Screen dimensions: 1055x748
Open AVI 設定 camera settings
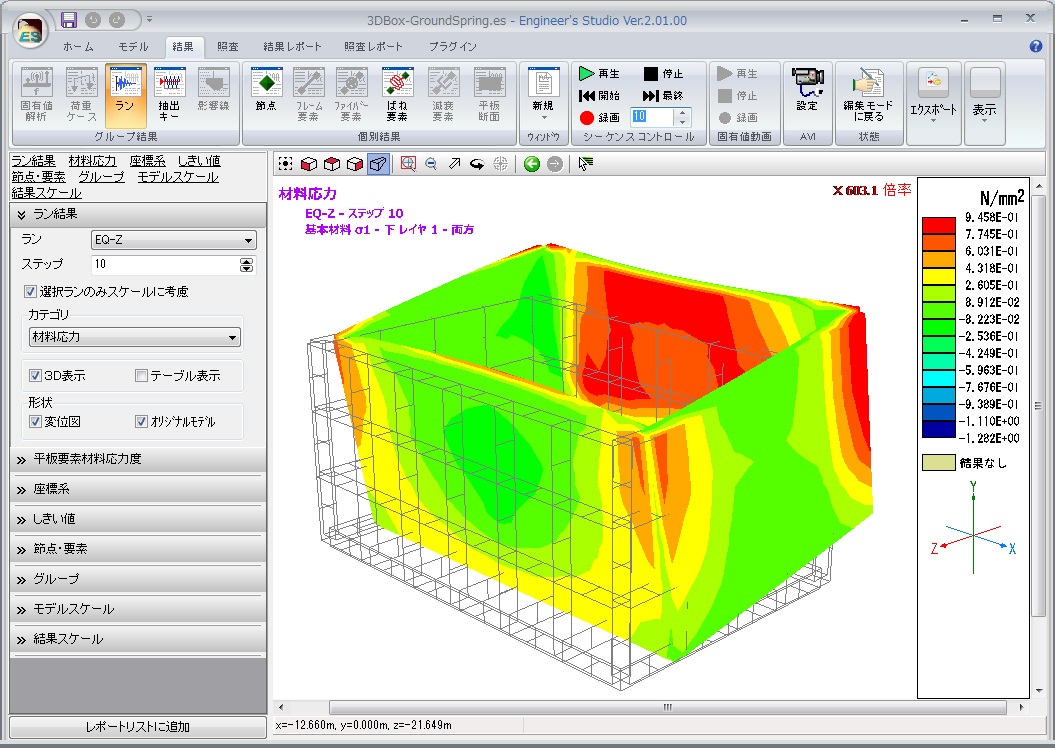(806, 90)
